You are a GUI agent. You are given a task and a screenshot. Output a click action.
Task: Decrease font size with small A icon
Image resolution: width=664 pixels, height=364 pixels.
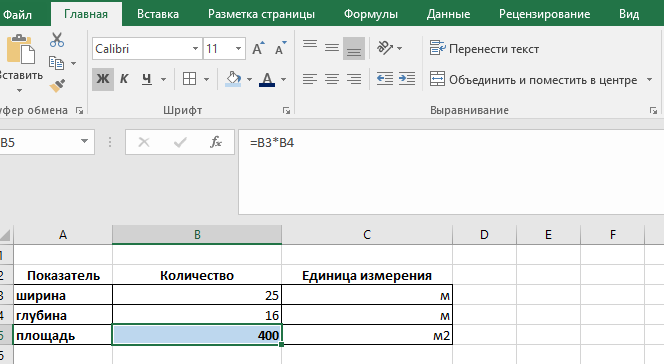point(280,49)
